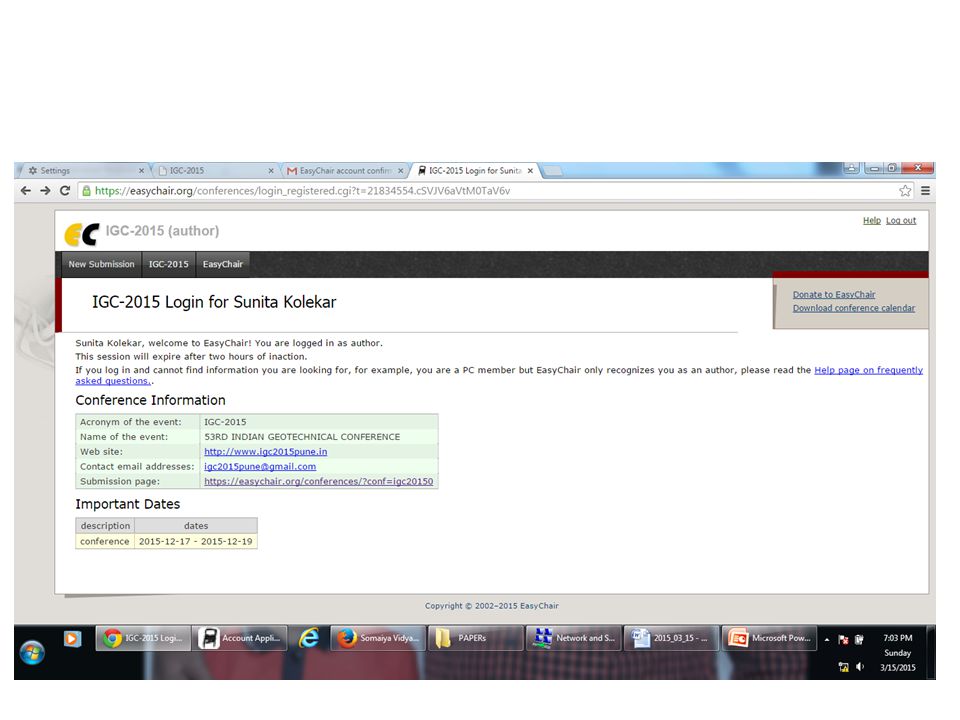
Task: Click the green padlock security icon
Action: [86, 191]
